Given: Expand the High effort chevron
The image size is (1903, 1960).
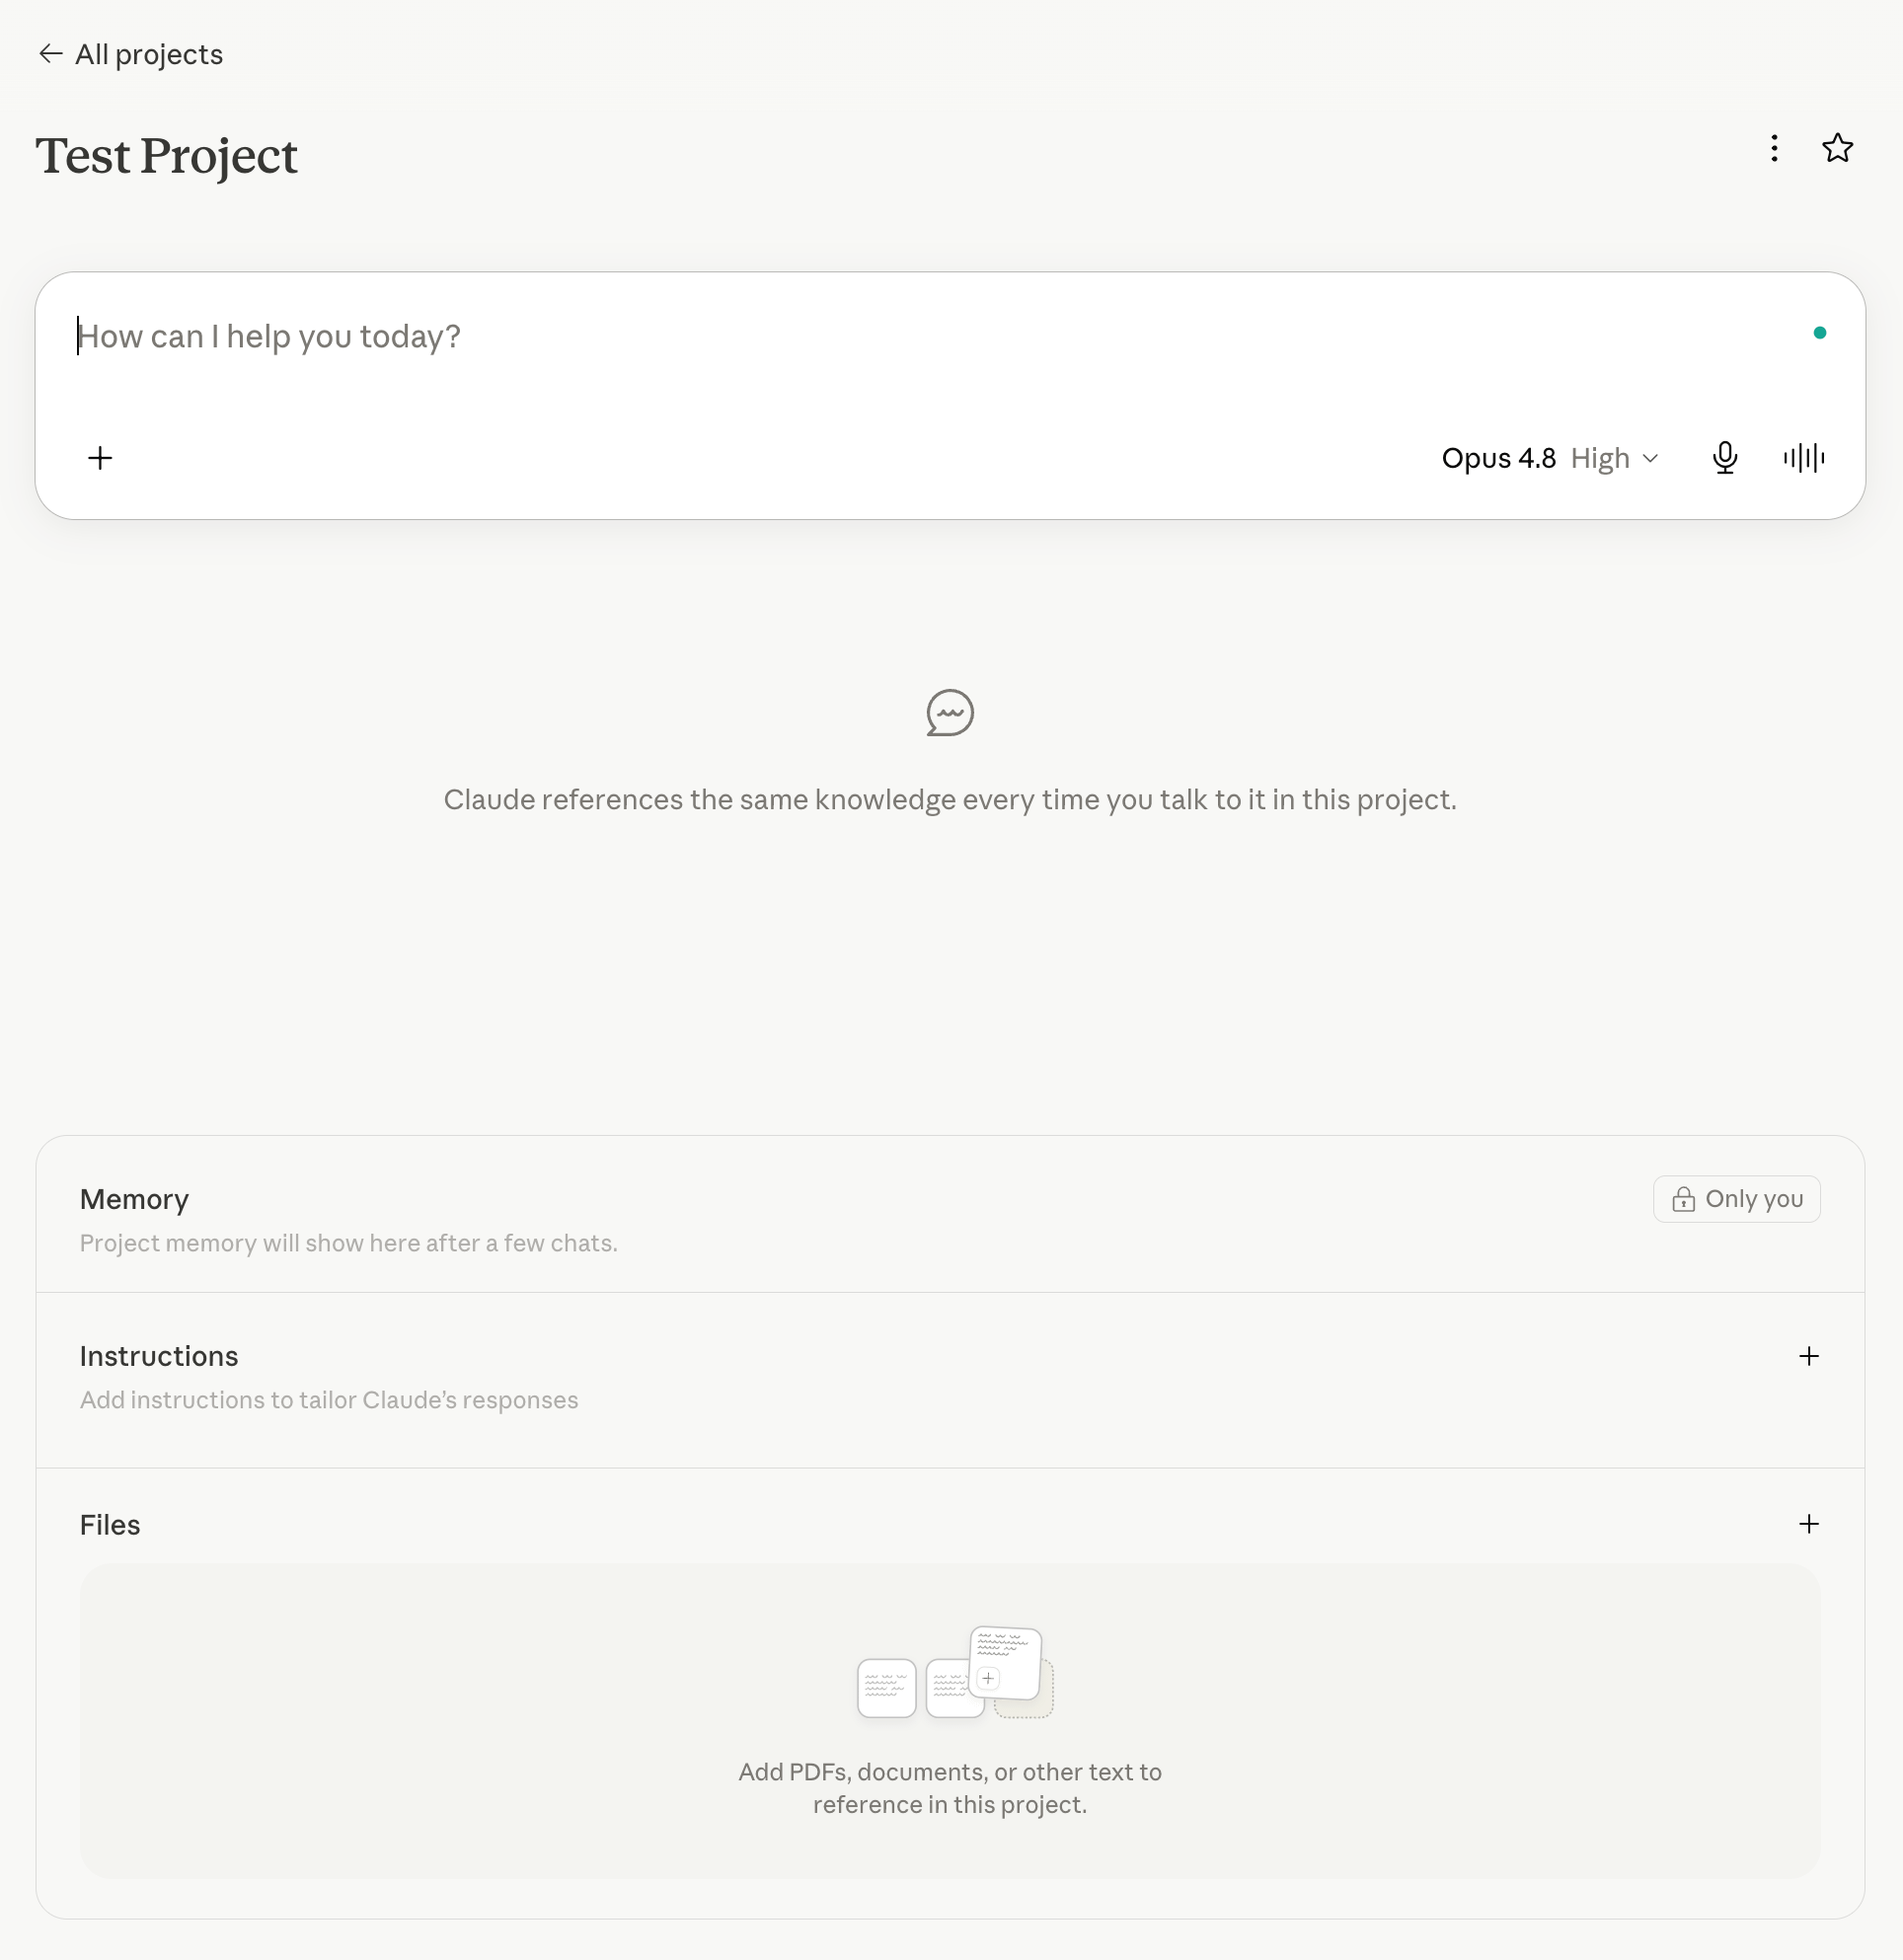Looking at the screenshot, I should (x=1651, y=458).
